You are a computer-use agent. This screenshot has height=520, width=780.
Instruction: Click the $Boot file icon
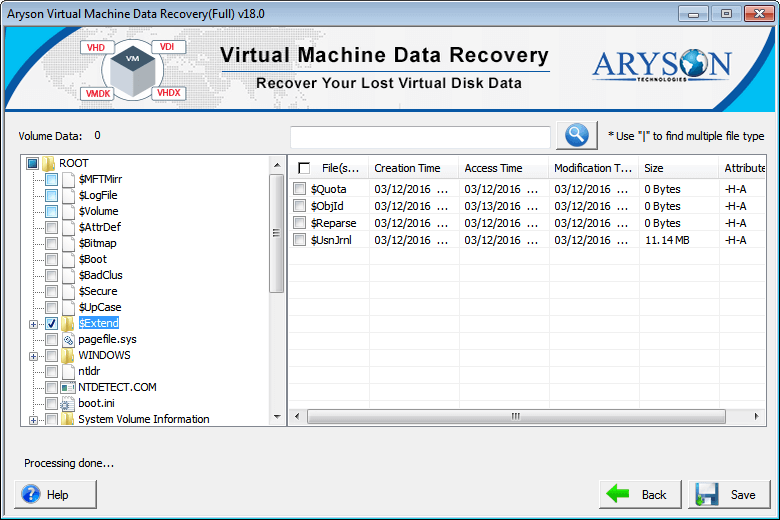(69, 259)
